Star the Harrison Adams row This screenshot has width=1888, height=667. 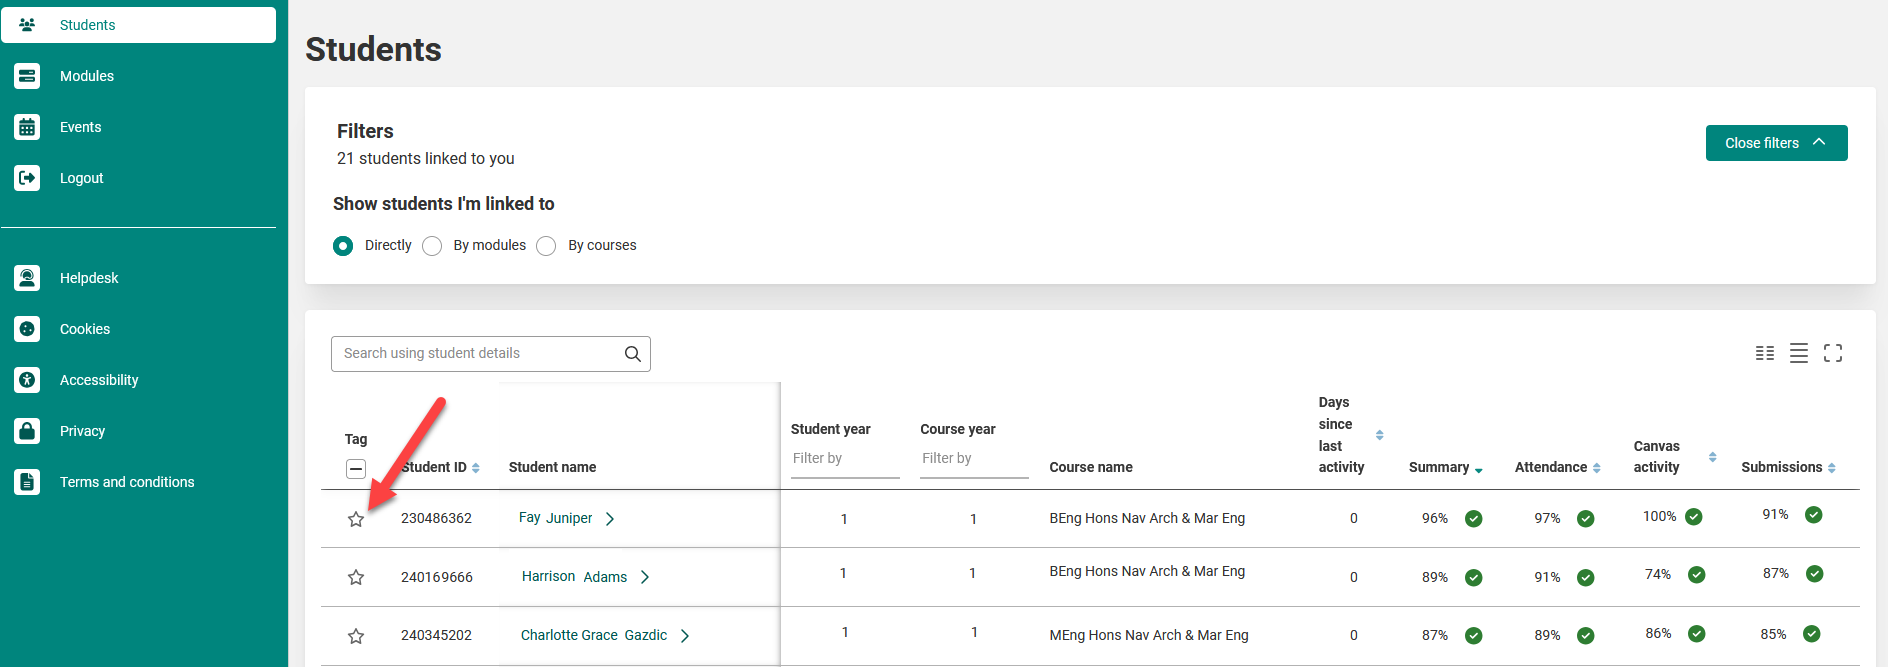[356, 577]
